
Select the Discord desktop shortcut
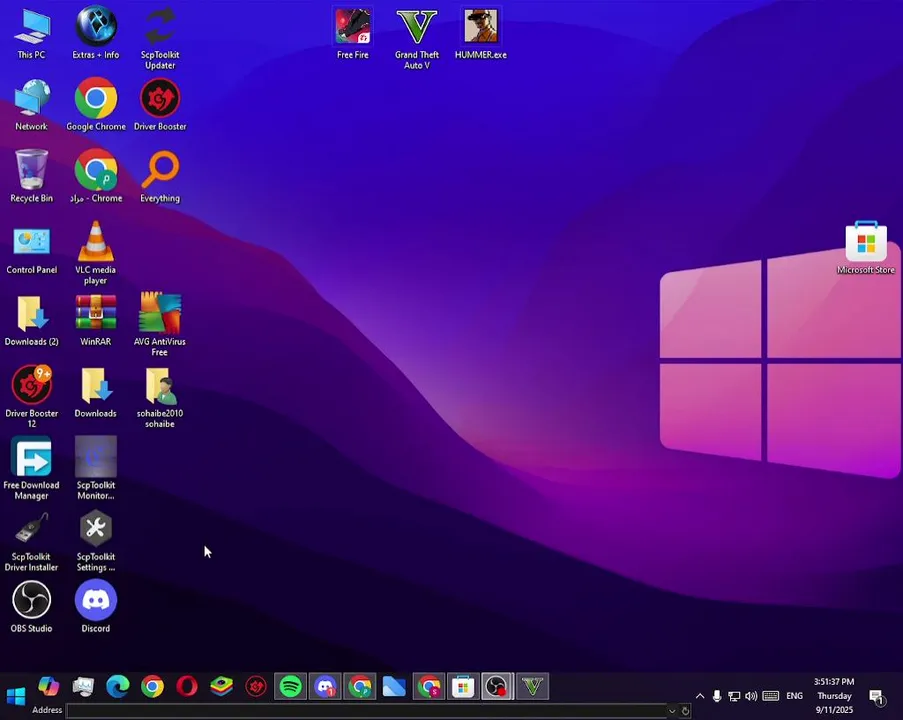tap(96, 608)
